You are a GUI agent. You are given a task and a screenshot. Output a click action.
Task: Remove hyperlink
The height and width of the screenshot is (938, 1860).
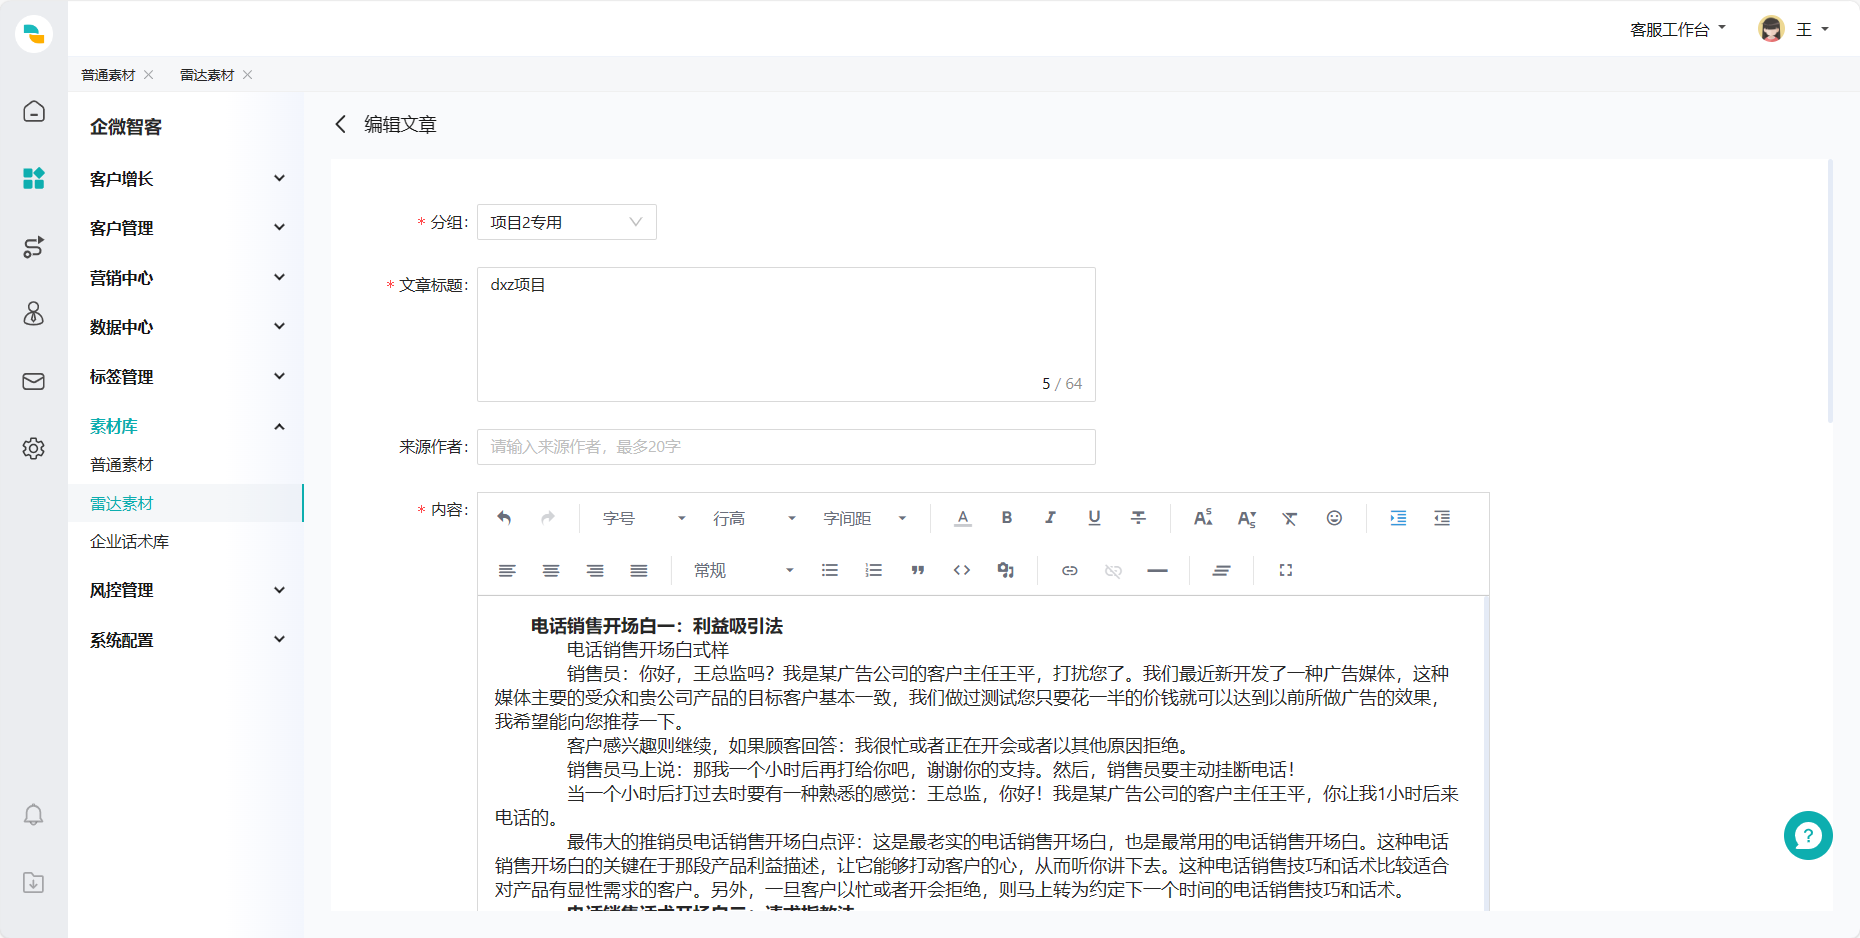[x=1113, y=570]
